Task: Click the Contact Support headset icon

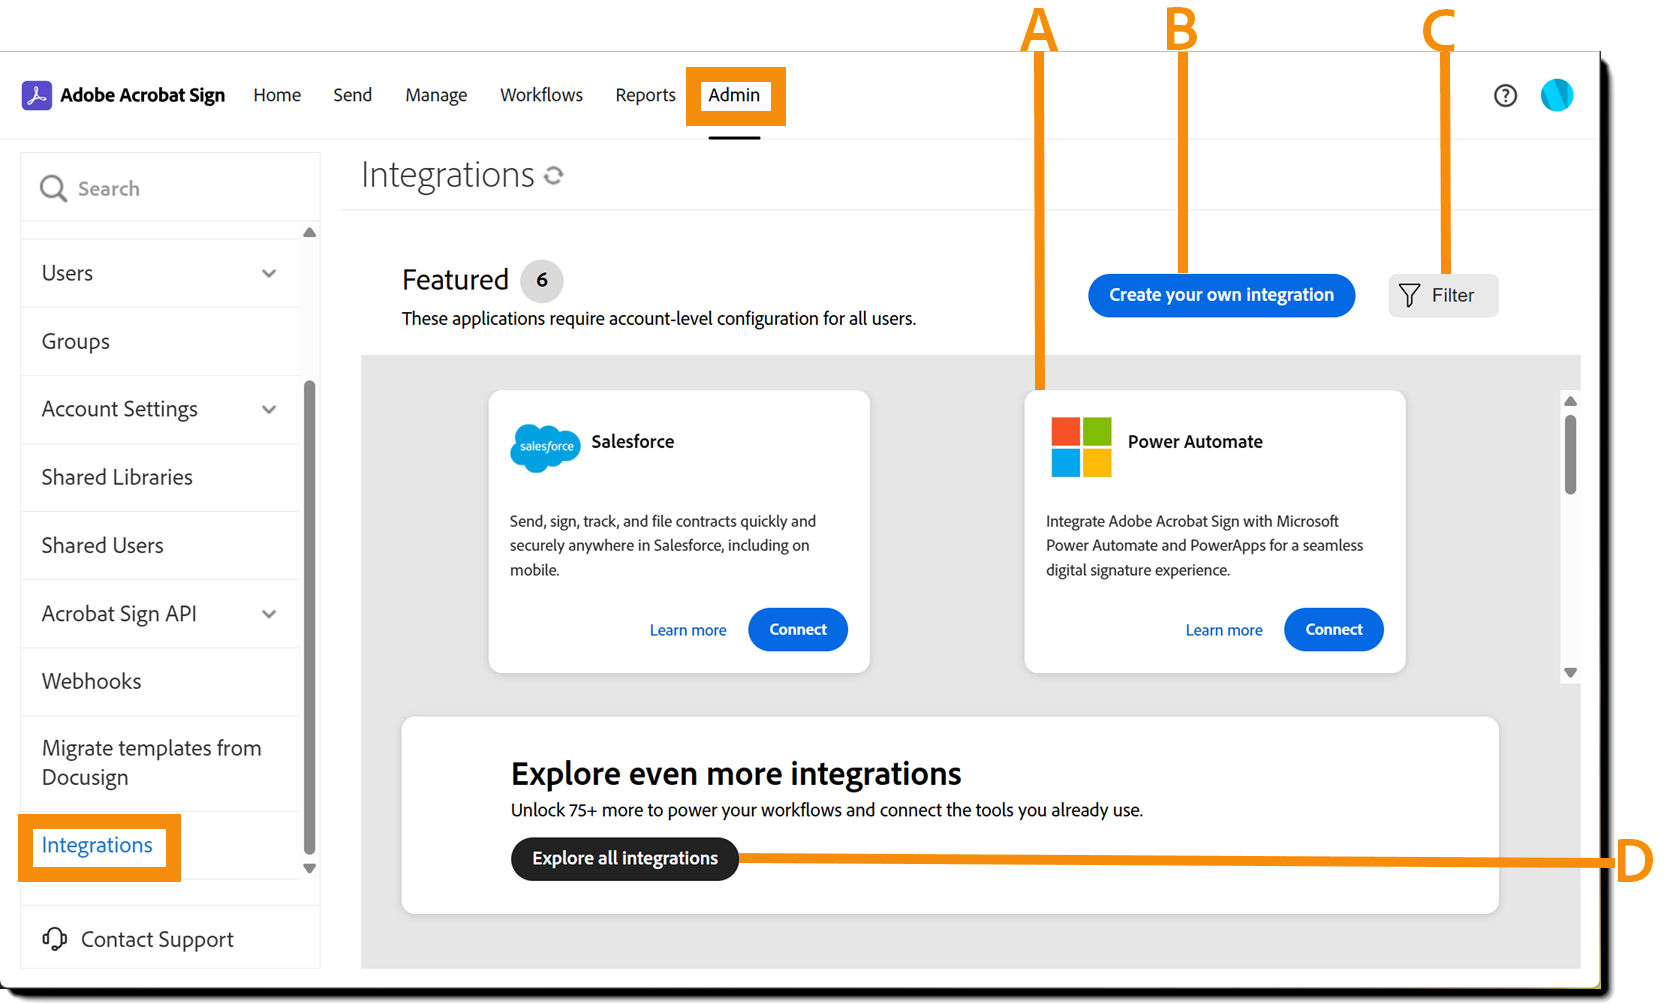Action: (x=53, y=938)
